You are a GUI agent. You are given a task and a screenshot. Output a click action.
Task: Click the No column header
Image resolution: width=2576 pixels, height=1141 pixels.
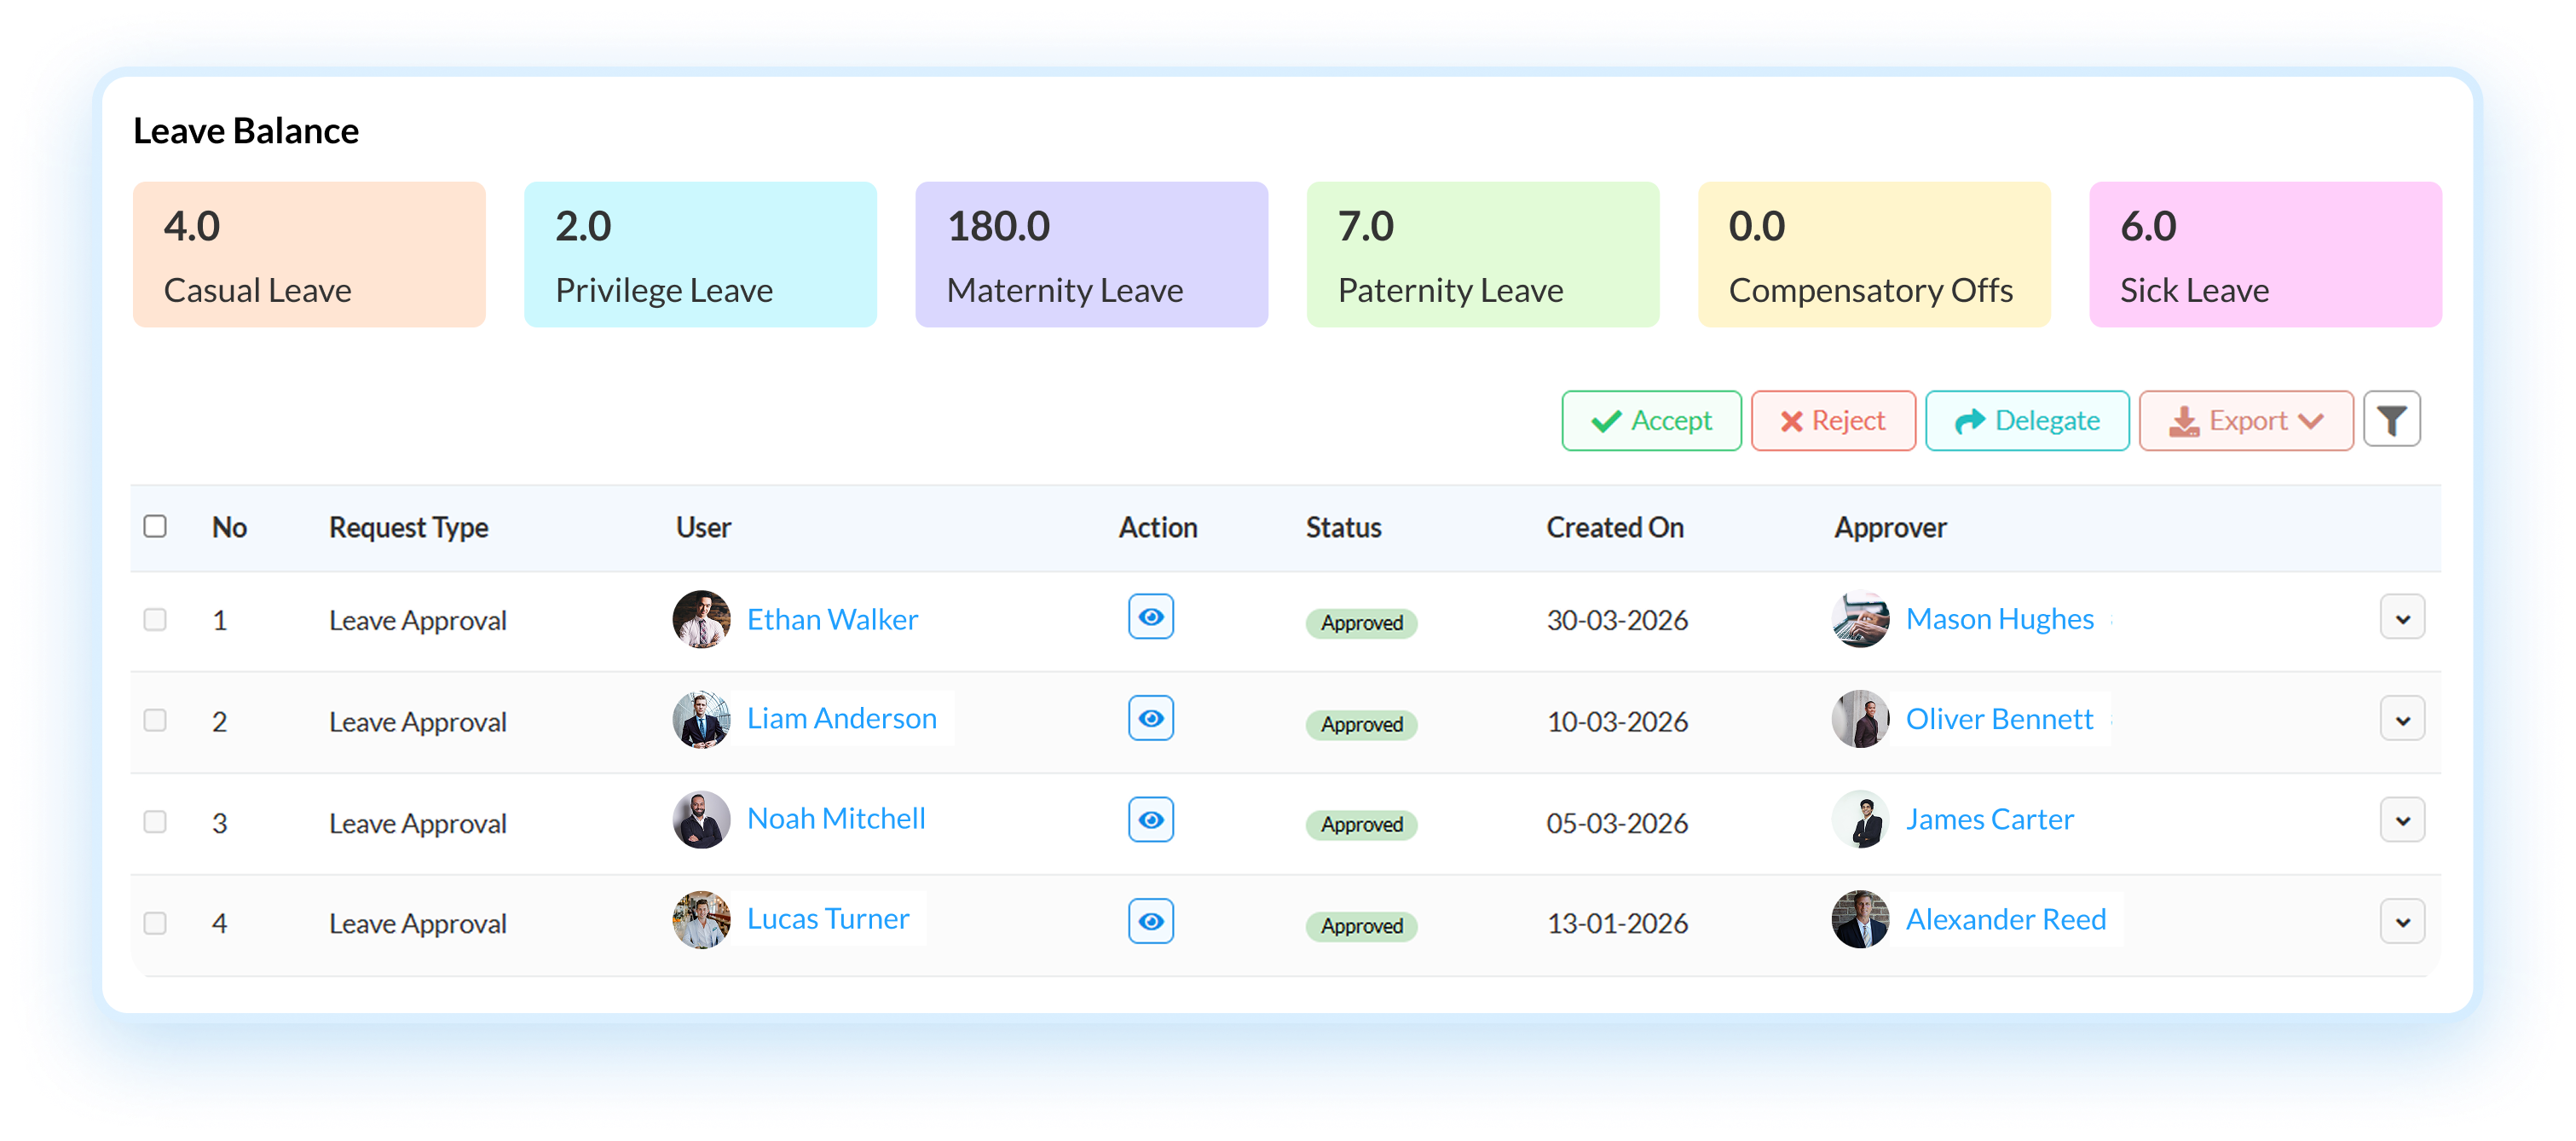point(229,527)
